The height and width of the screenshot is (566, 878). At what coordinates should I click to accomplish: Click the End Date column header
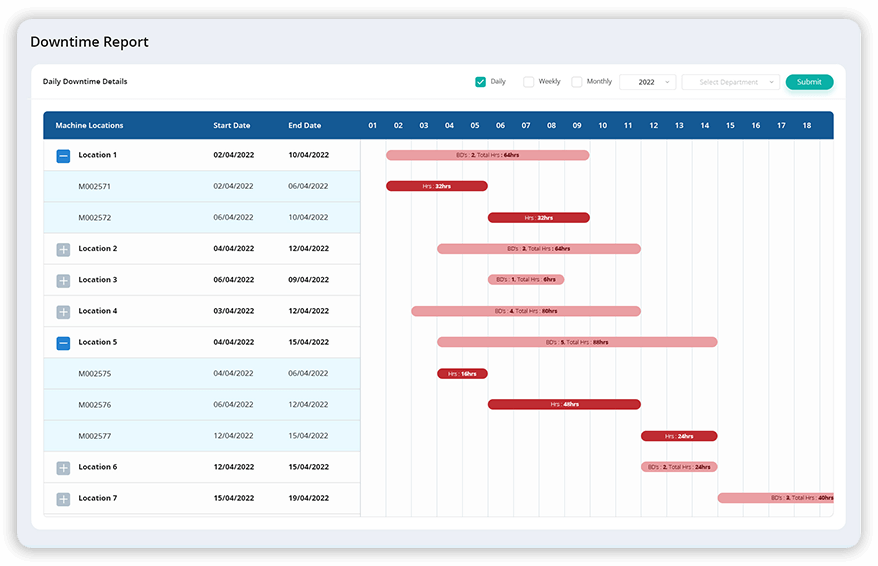point(304,126)
